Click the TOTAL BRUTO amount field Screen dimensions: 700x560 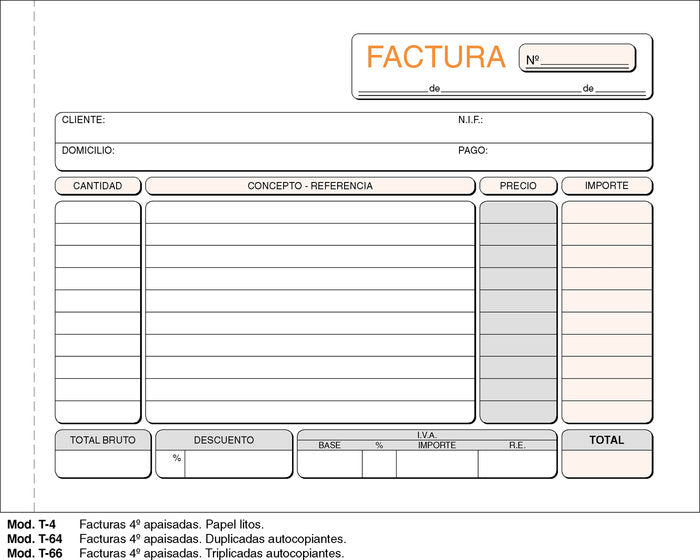(103, 464)
